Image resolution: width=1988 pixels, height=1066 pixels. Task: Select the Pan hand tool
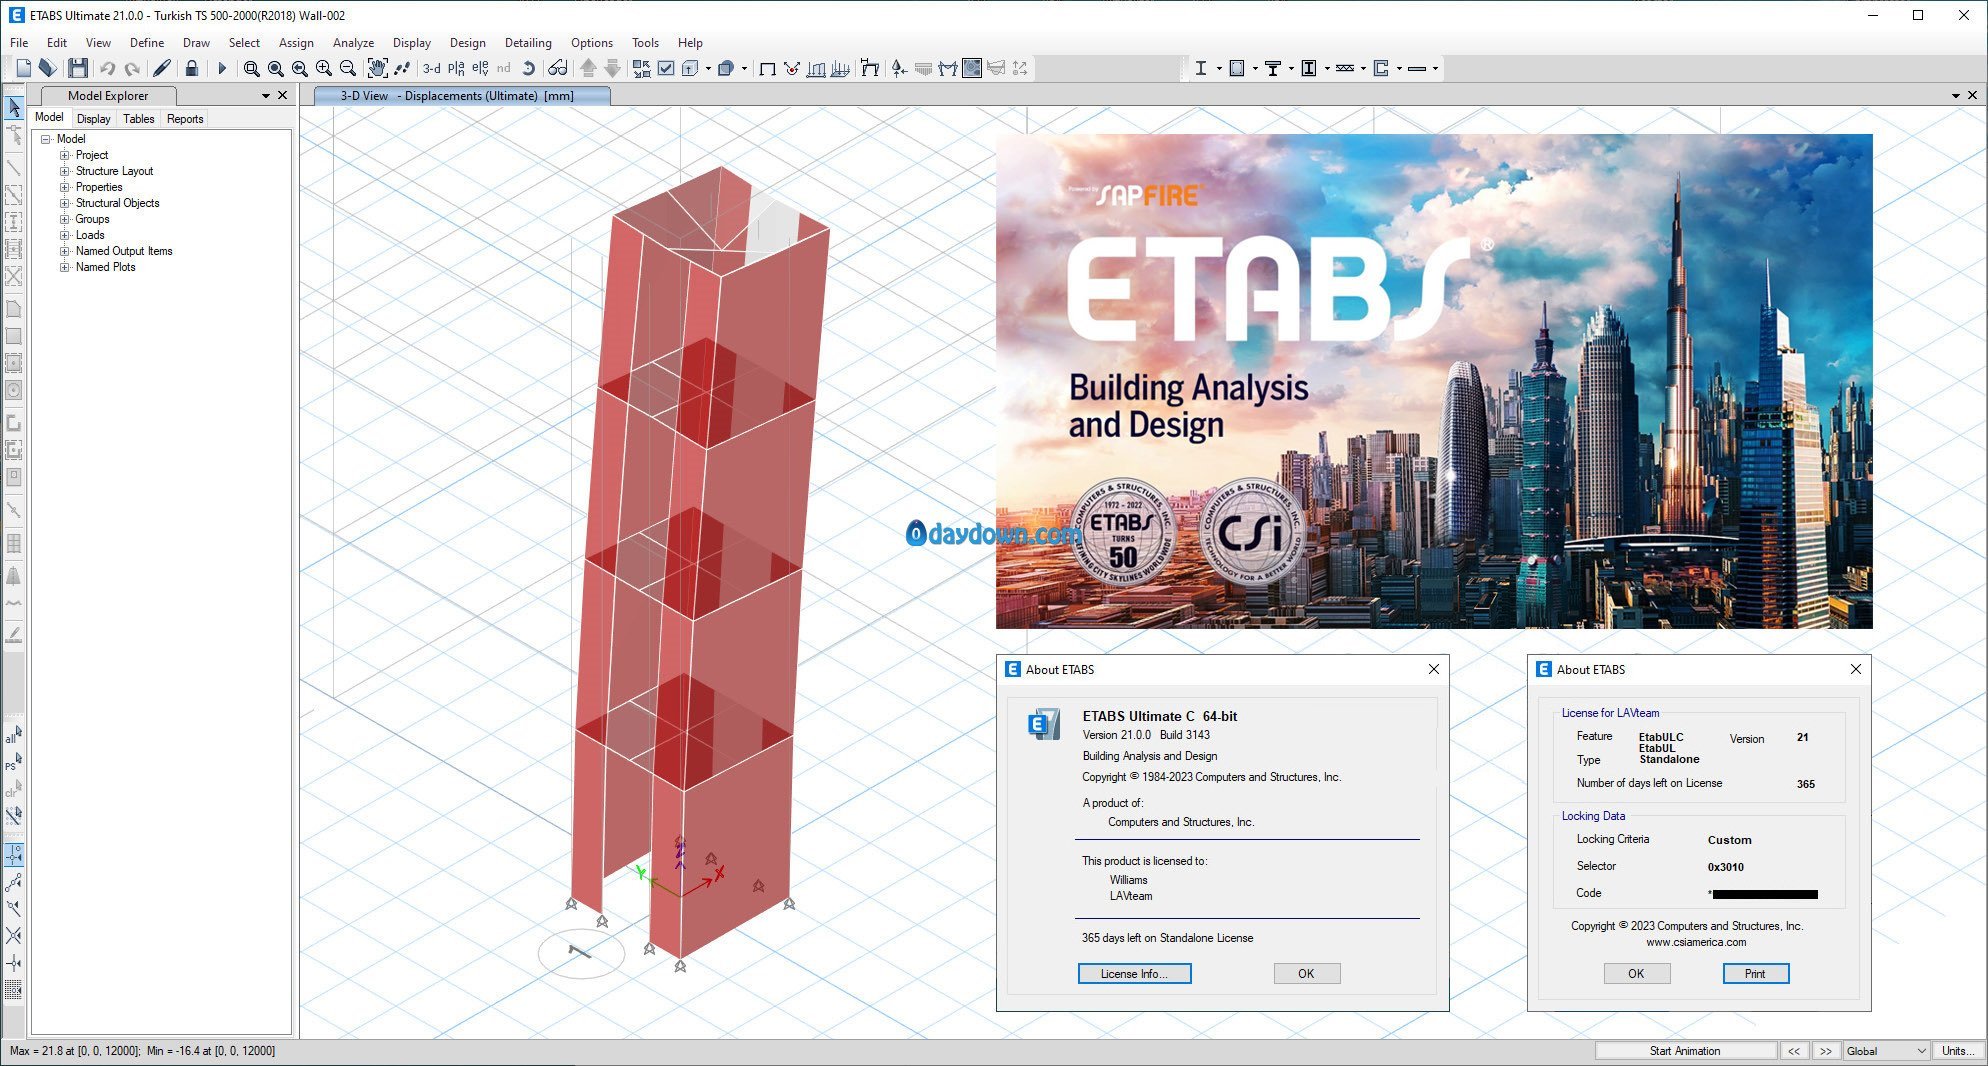pos(377,68)
